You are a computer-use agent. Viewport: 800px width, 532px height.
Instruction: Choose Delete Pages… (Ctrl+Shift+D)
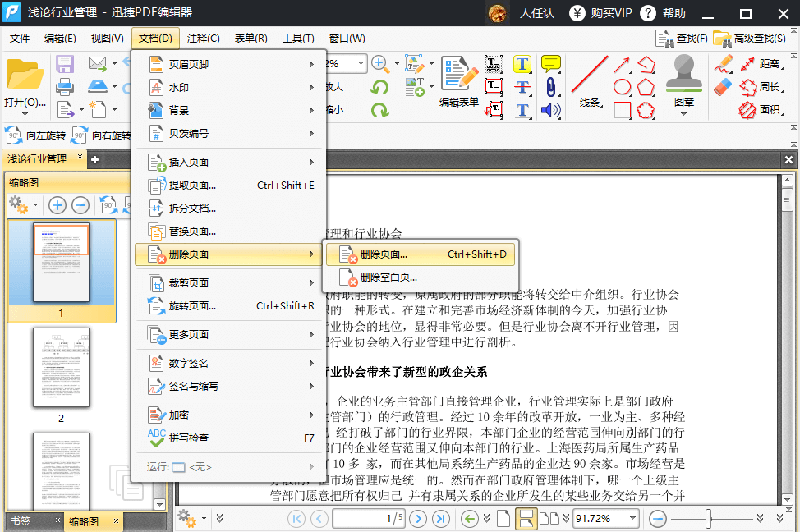[420, 254]
